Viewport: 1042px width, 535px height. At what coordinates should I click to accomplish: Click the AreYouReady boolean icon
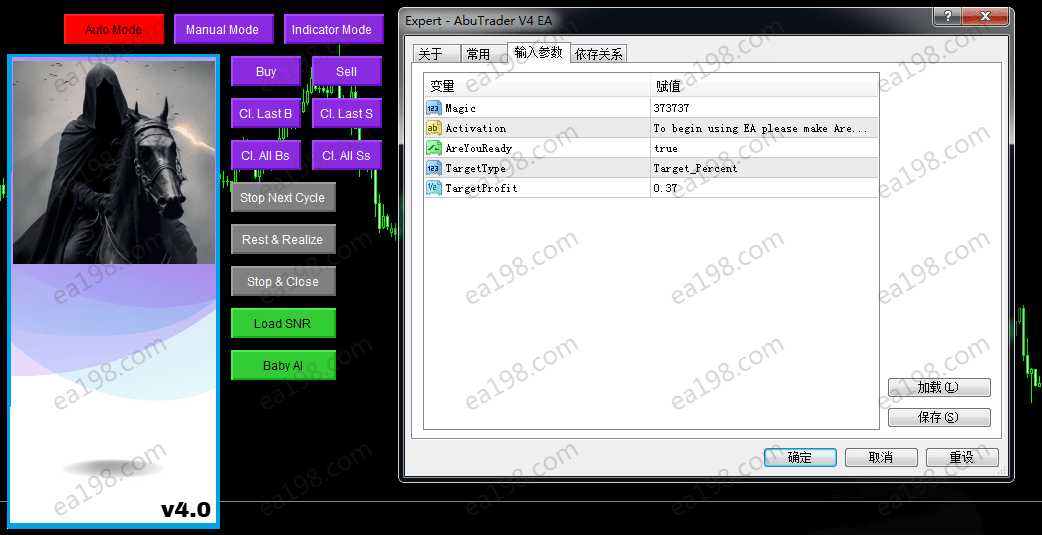pyautogui.click(x=433, y=148)
